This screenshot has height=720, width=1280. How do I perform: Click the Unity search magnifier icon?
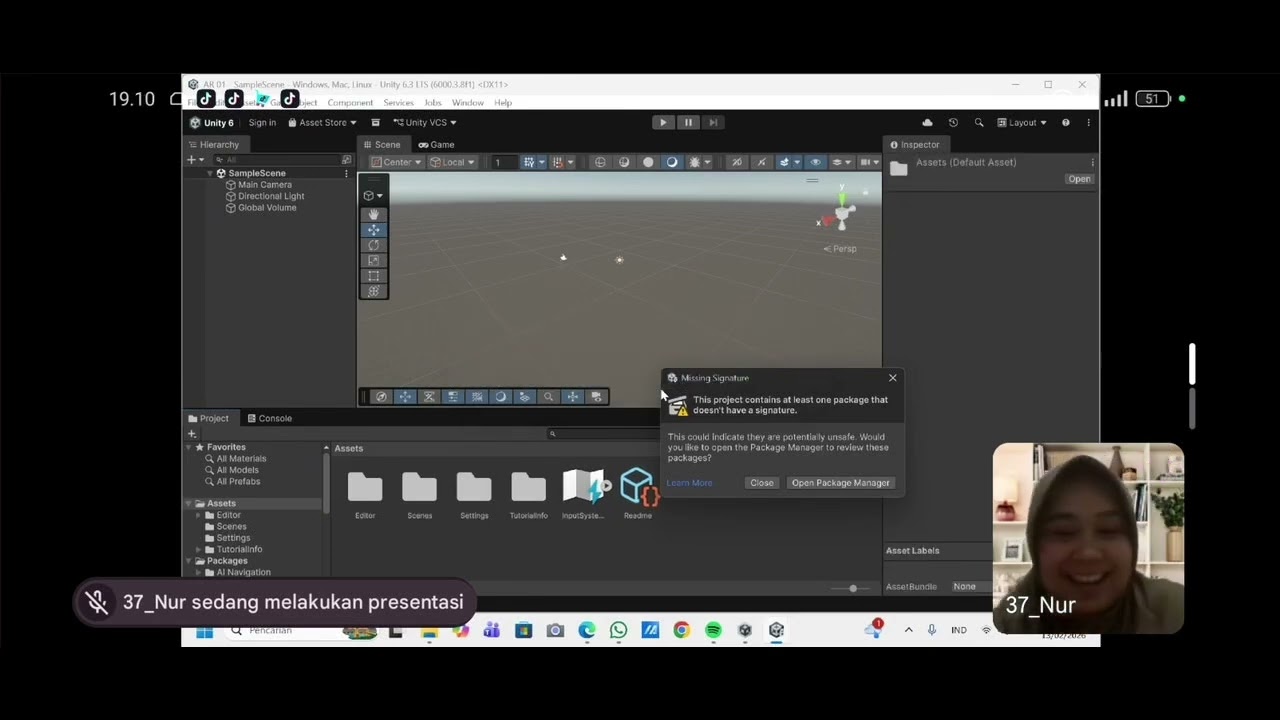[978, 122]
